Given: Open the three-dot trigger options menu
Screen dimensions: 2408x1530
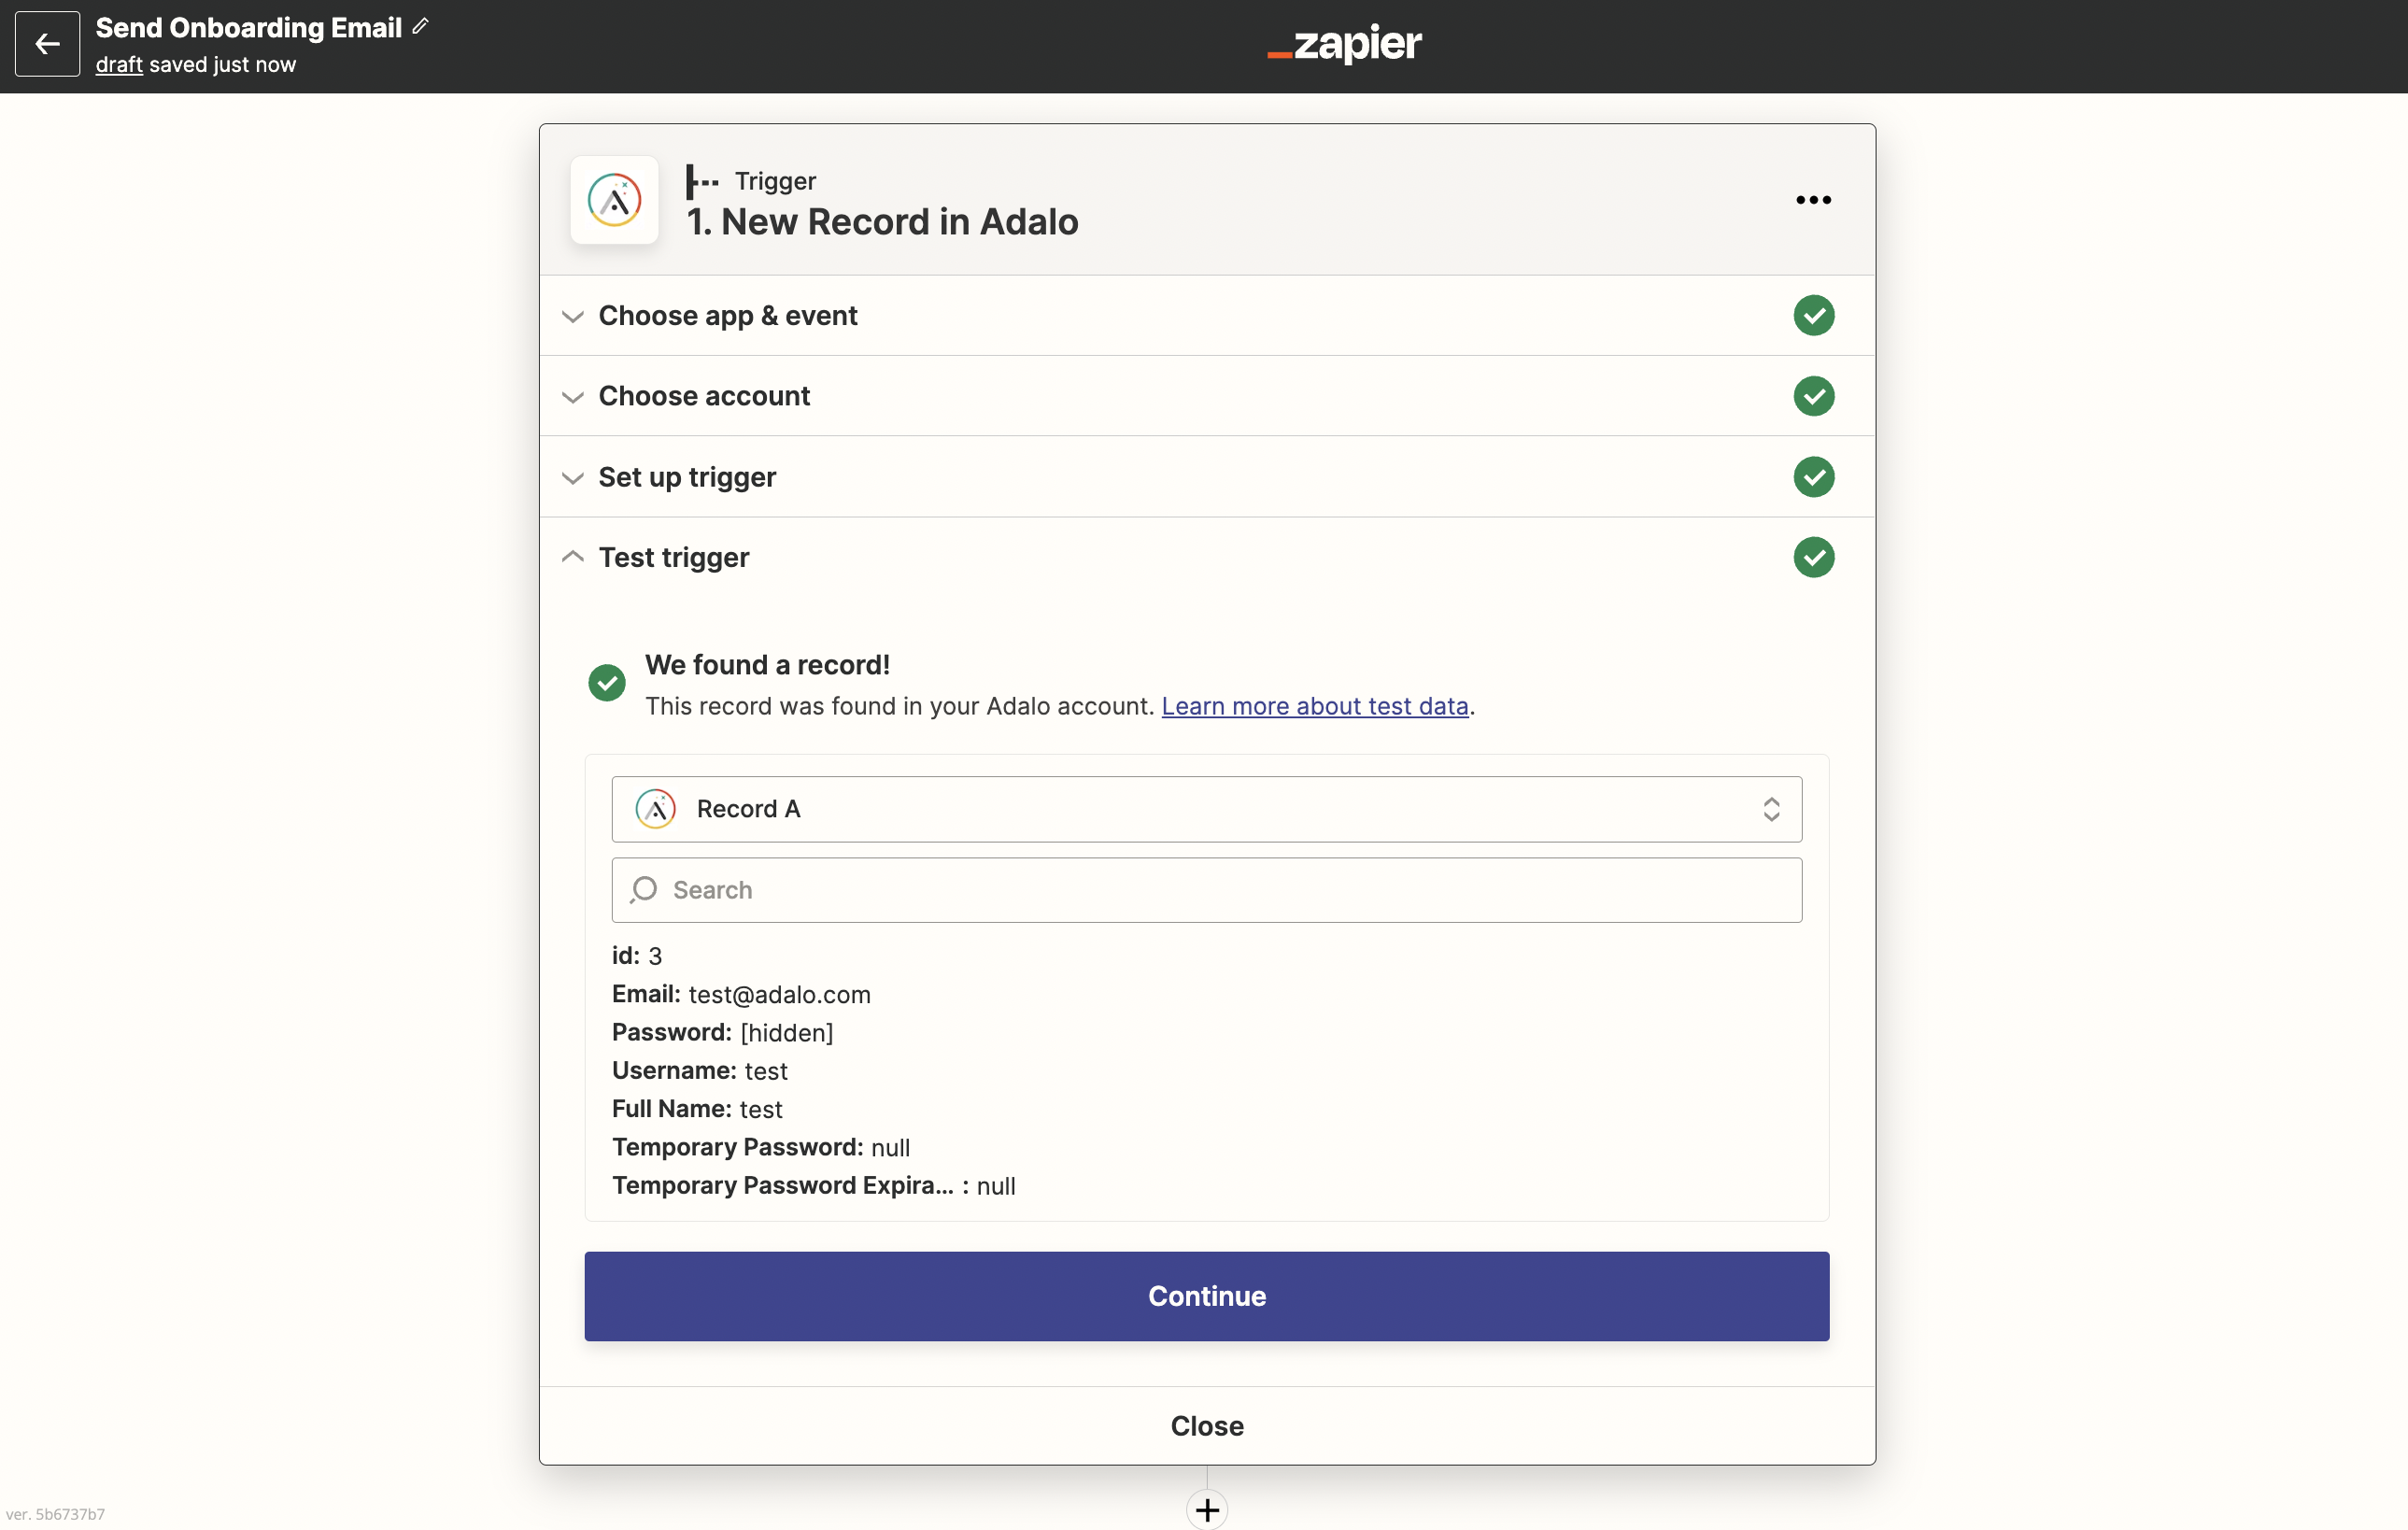Looking at the screenshot, I should pyautogui.click(x=1812, y=200).
